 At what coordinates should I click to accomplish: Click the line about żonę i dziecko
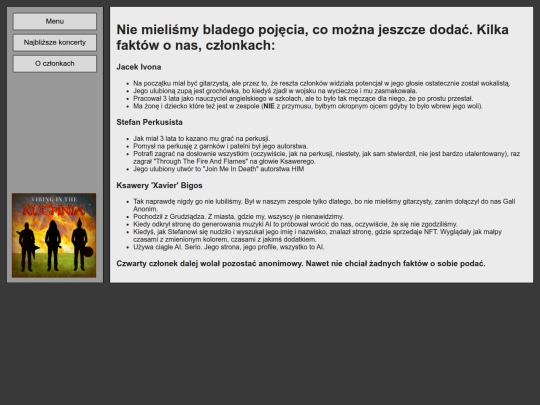click(308, 106)
